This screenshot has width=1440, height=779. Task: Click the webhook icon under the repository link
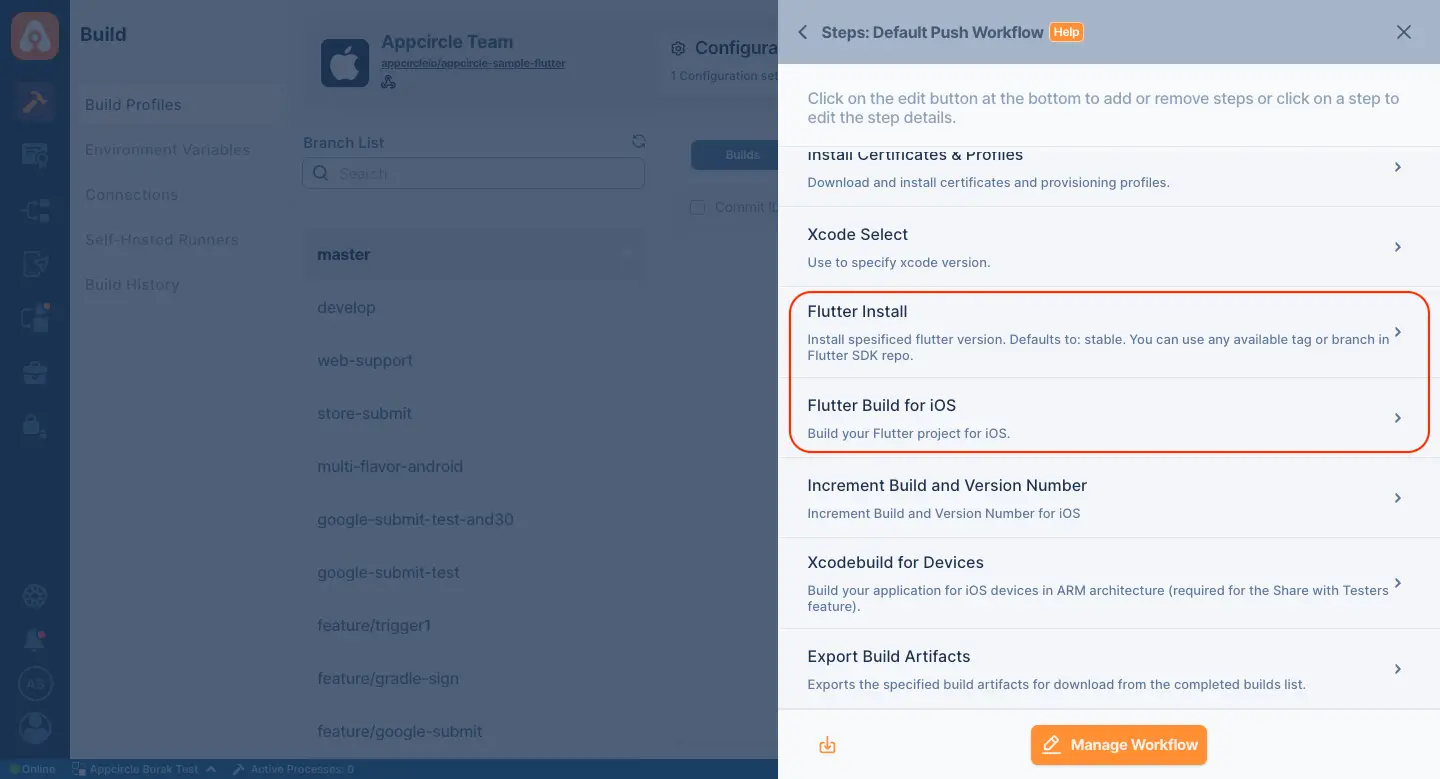[388, 82]
